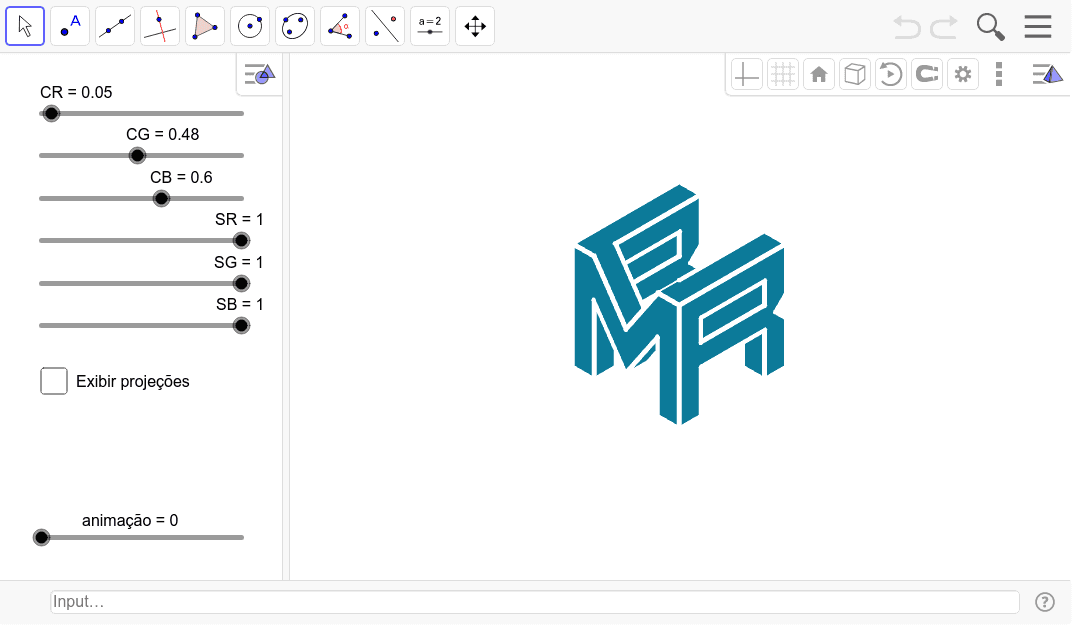This screenshot has height=625, width=1072.
Task: Open the three-dot views menu
Action: 999,74
